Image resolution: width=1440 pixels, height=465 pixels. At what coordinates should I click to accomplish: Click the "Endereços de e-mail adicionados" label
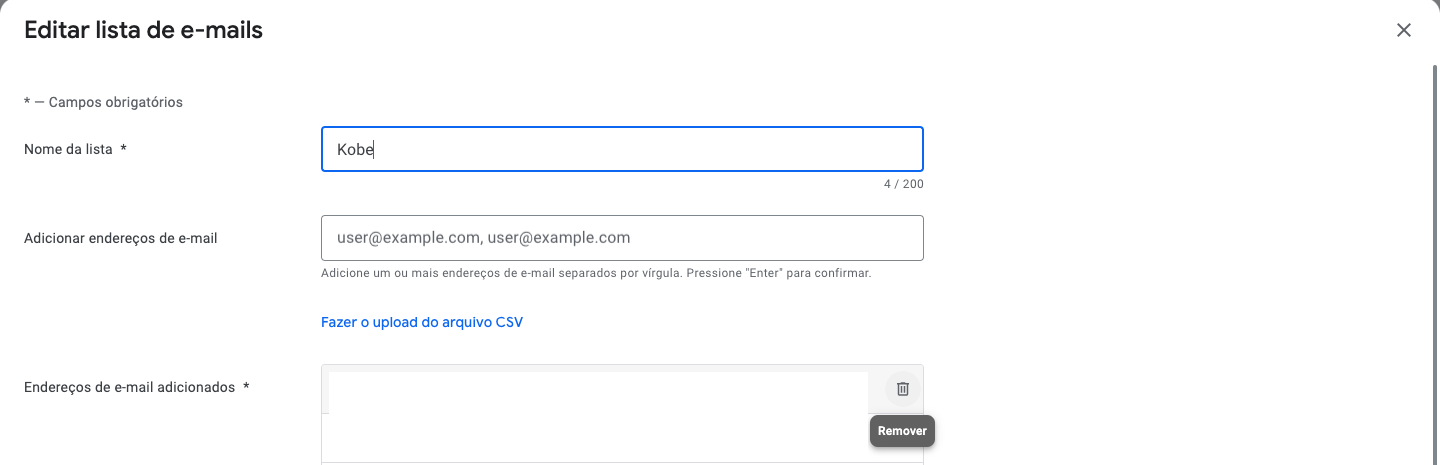click(129, 387)
